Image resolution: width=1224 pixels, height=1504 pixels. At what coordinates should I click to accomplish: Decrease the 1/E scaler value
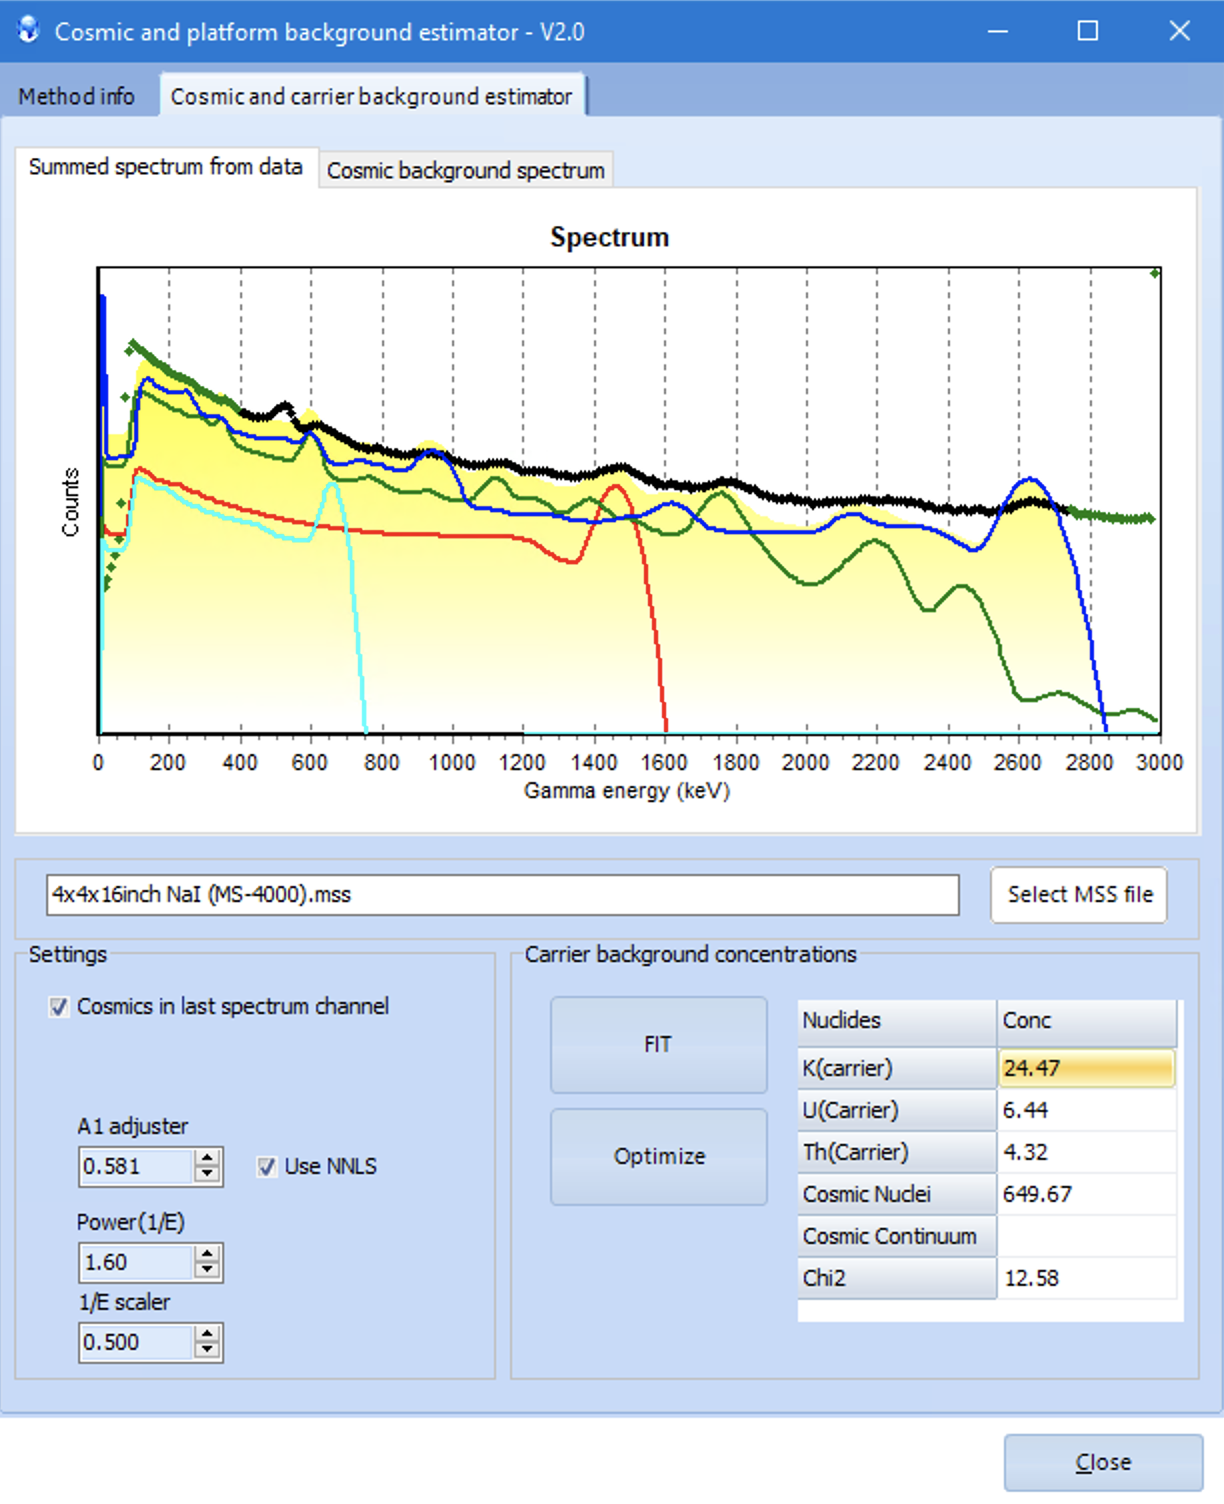pos(207,1351)
